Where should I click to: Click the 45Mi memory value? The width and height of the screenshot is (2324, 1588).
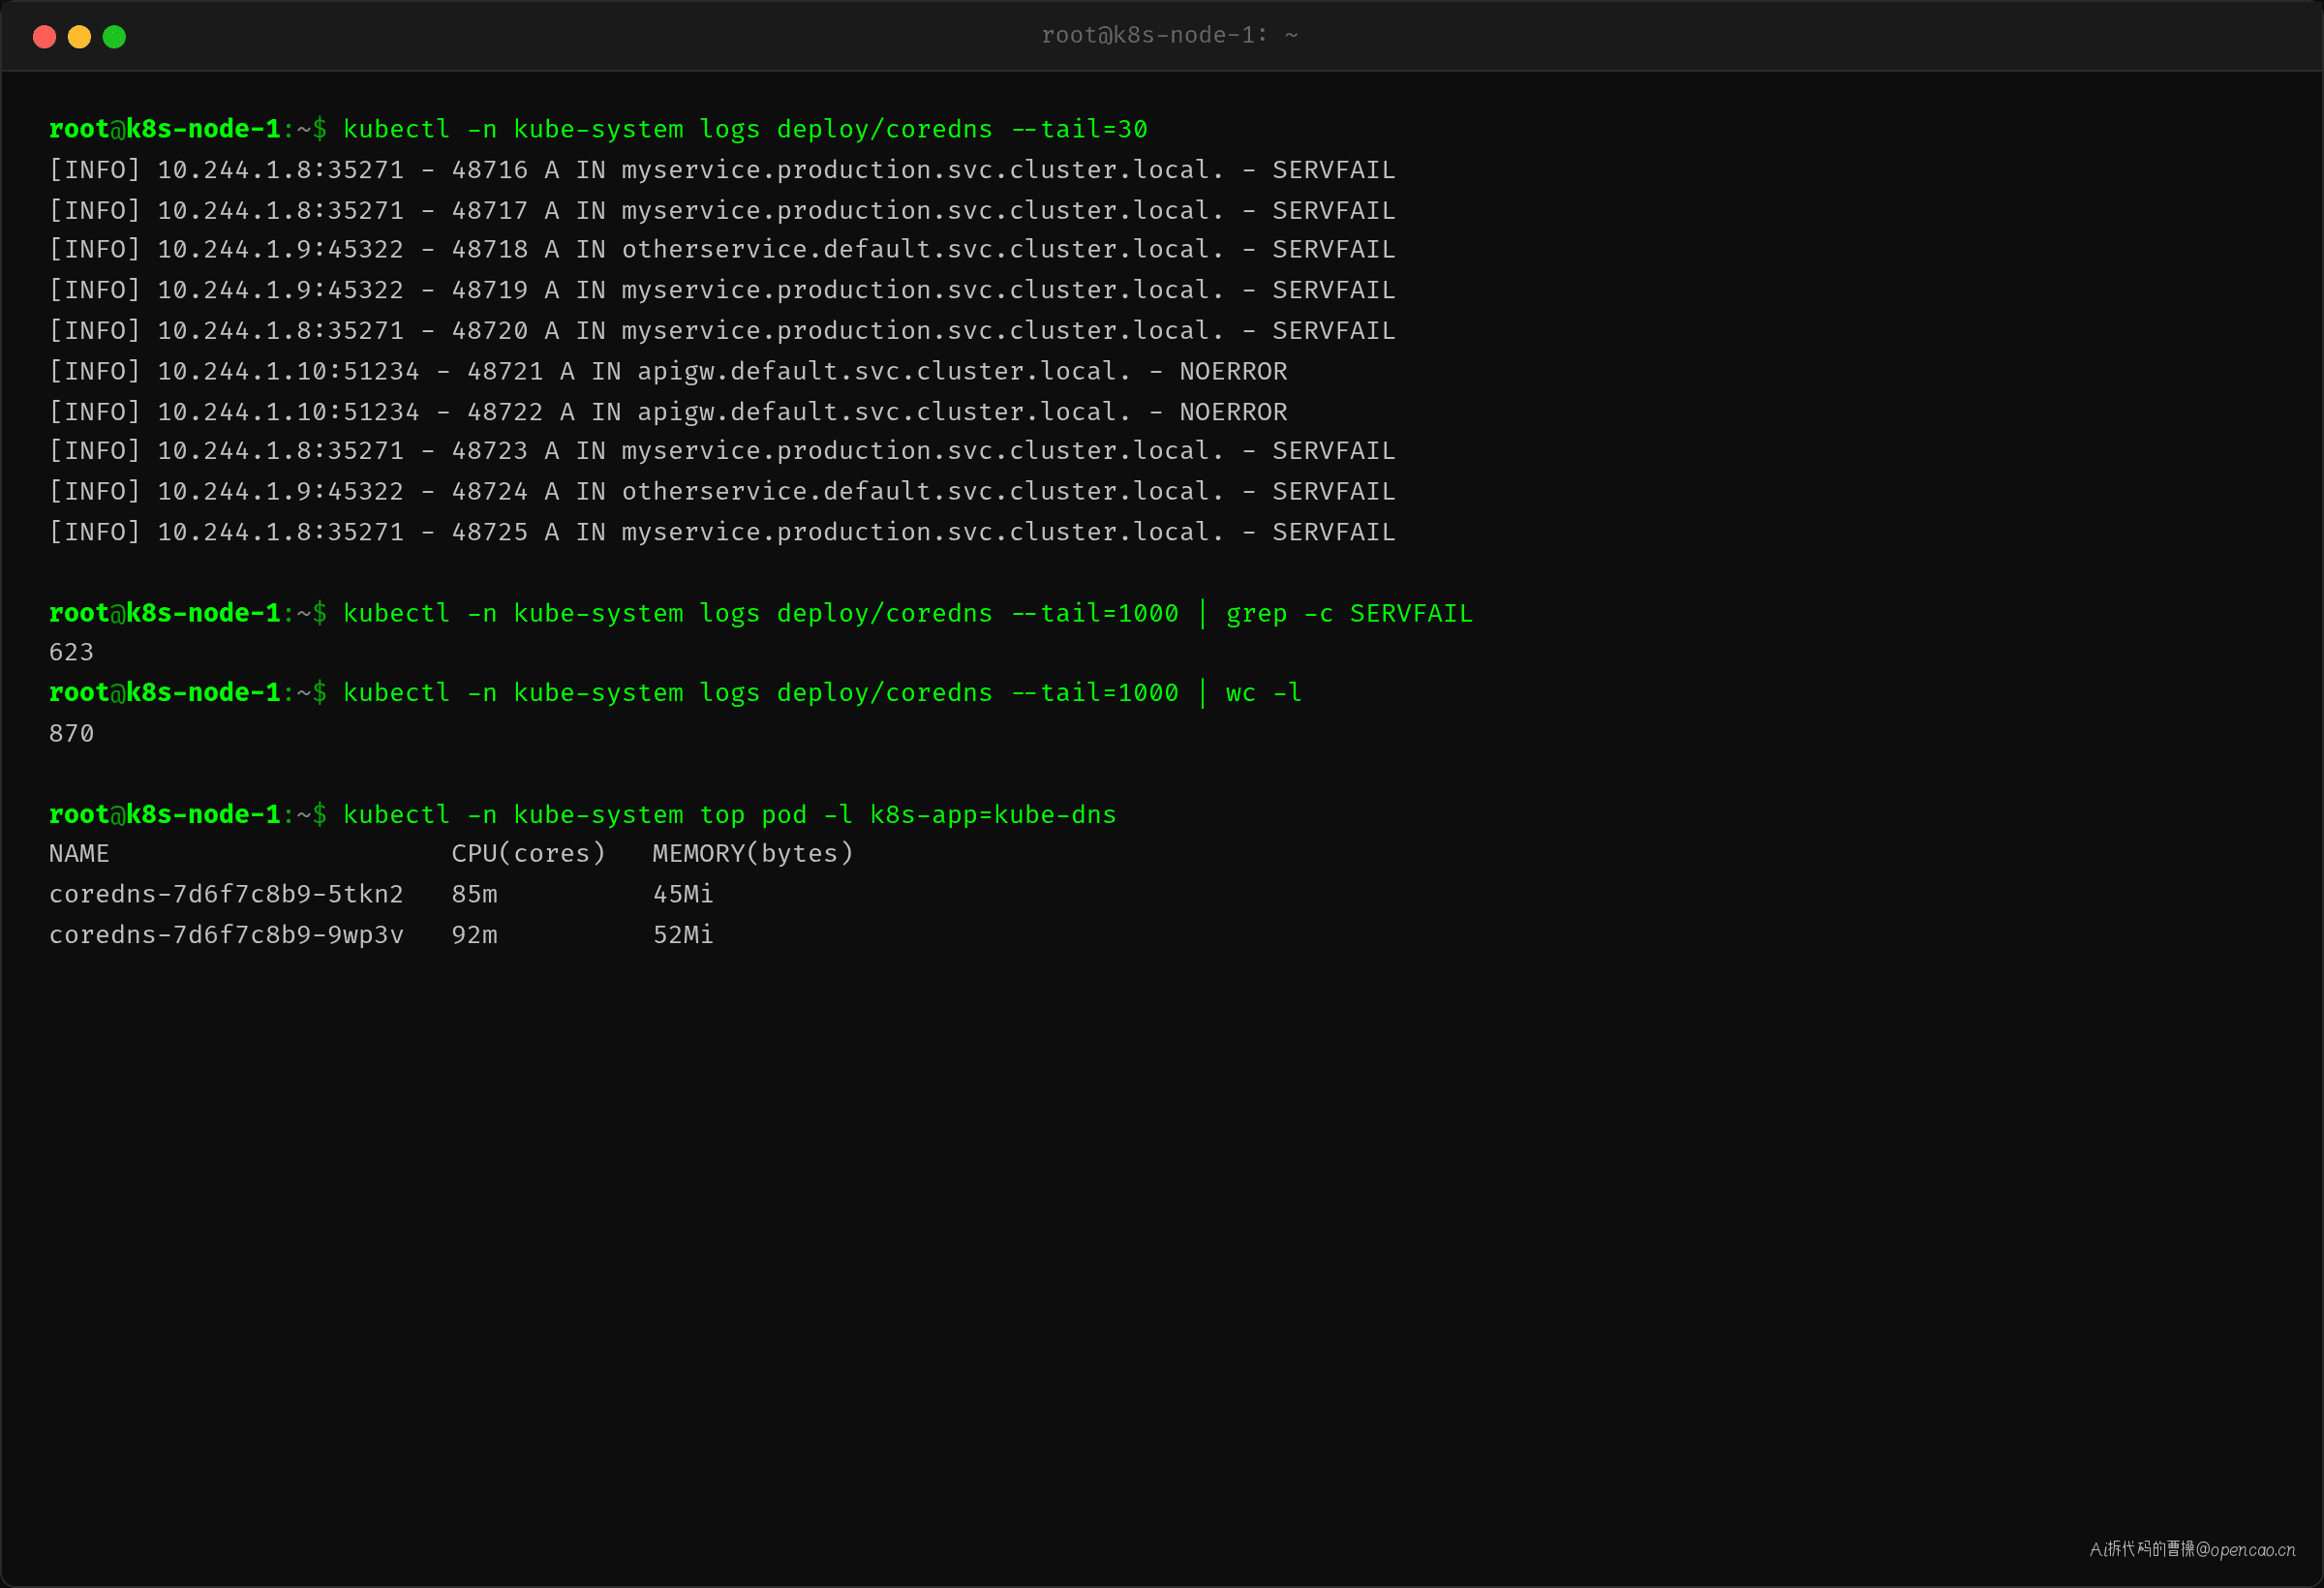[x=683, y=895]
